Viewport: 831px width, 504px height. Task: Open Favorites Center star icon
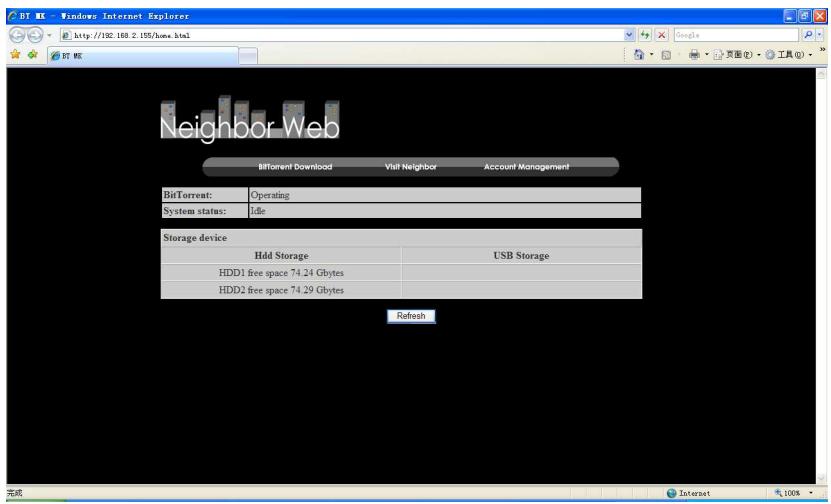tap(15, 55)
